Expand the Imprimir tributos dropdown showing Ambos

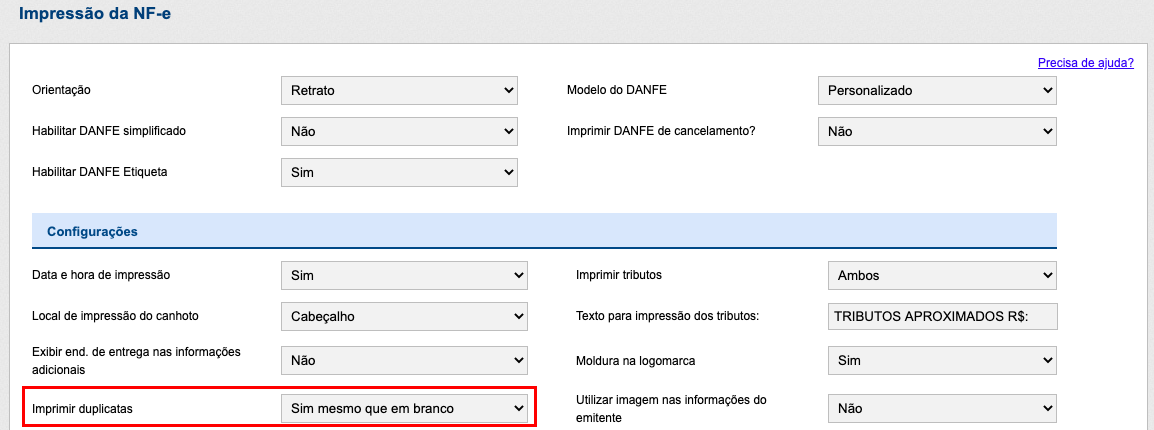pos(942,275)
